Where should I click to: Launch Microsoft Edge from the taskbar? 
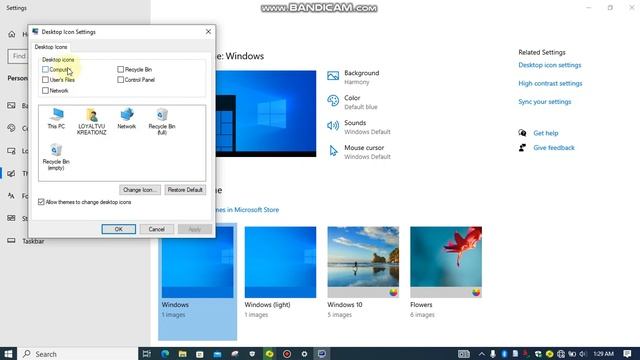[165, 354]
